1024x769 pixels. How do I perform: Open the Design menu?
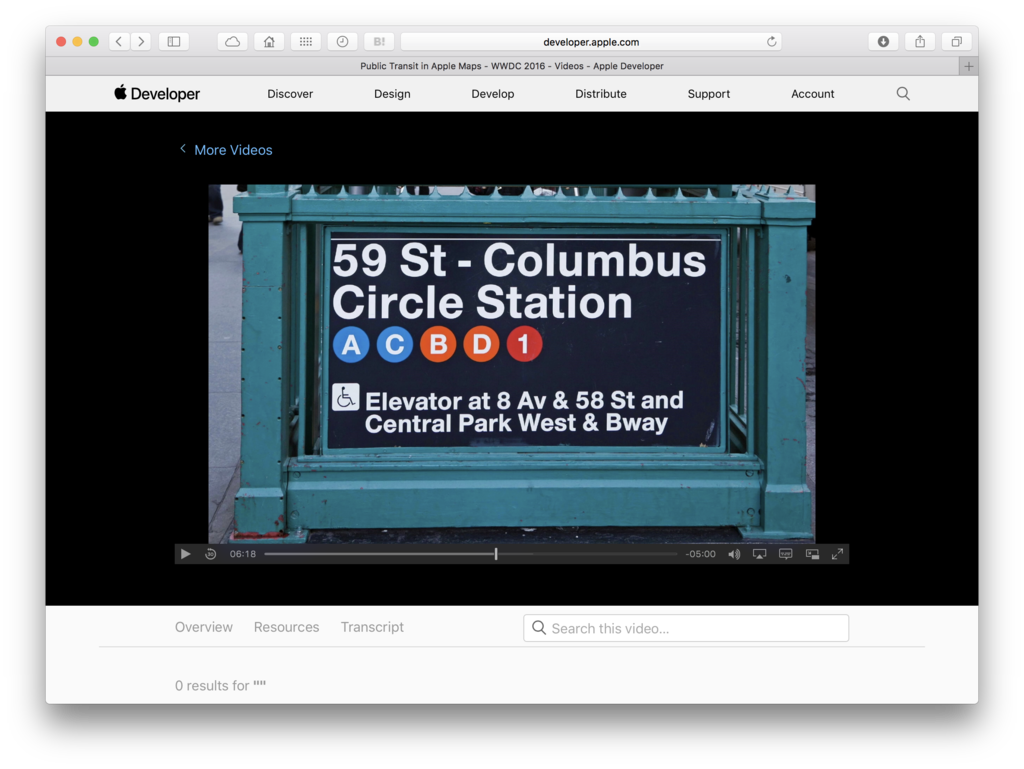(392, 93)
